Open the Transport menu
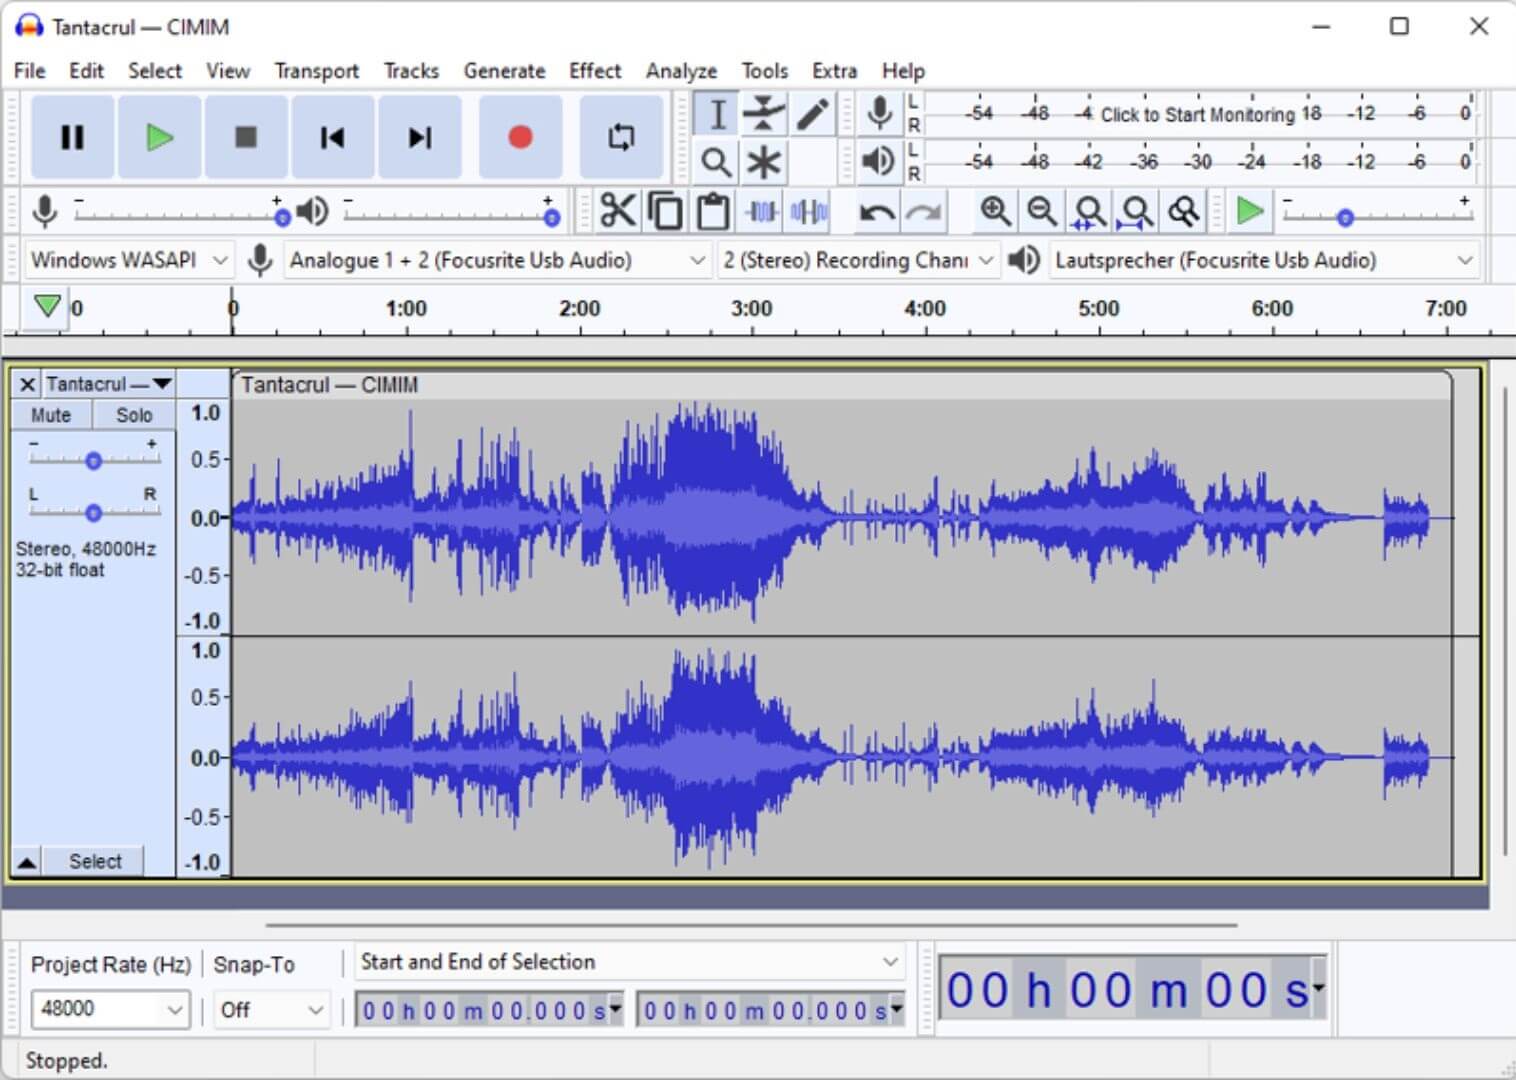Image resolution: width=1516 pixels, height=1080 pixels. 317,70
